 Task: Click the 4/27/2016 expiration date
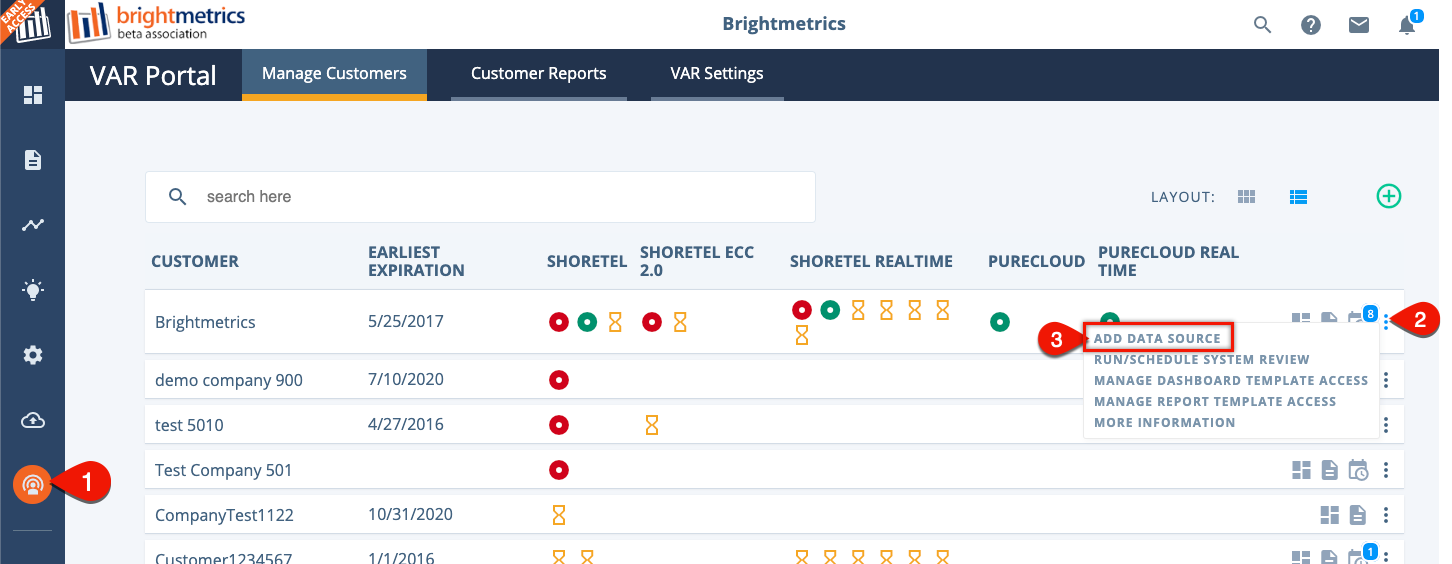[406, 425]
